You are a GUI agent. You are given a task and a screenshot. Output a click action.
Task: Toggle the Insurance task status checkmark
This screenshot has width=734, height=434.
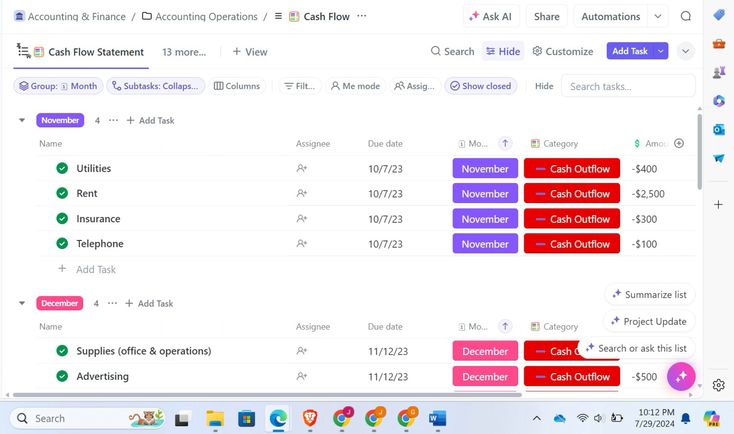tap(62, 218)
